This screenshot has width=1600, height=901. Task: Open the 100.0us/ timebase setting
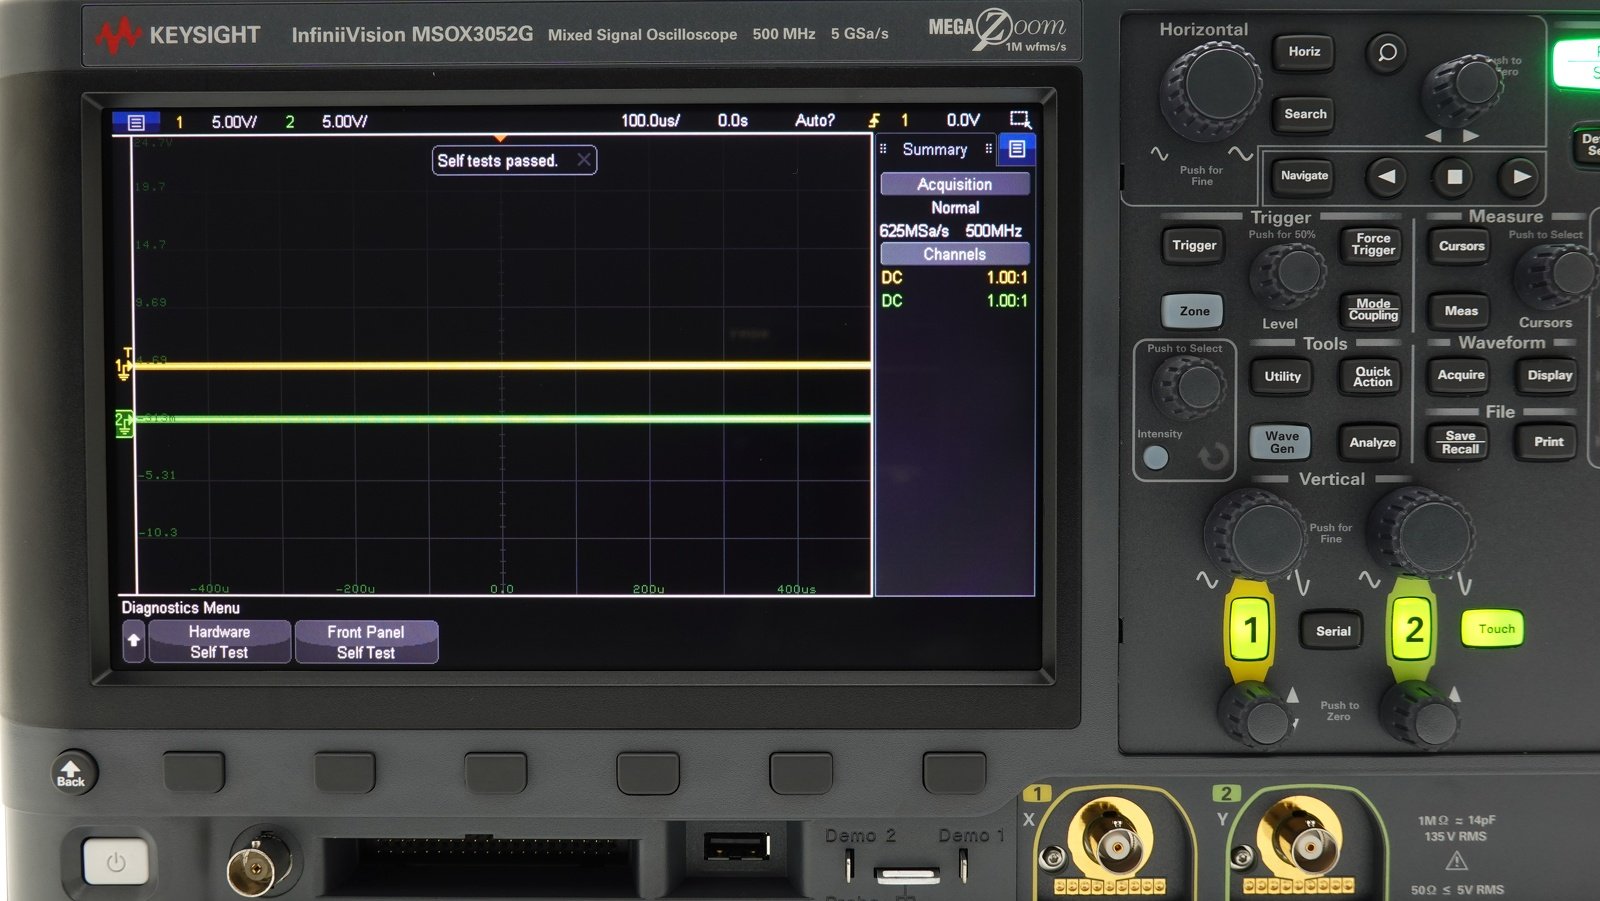(650, 120)
